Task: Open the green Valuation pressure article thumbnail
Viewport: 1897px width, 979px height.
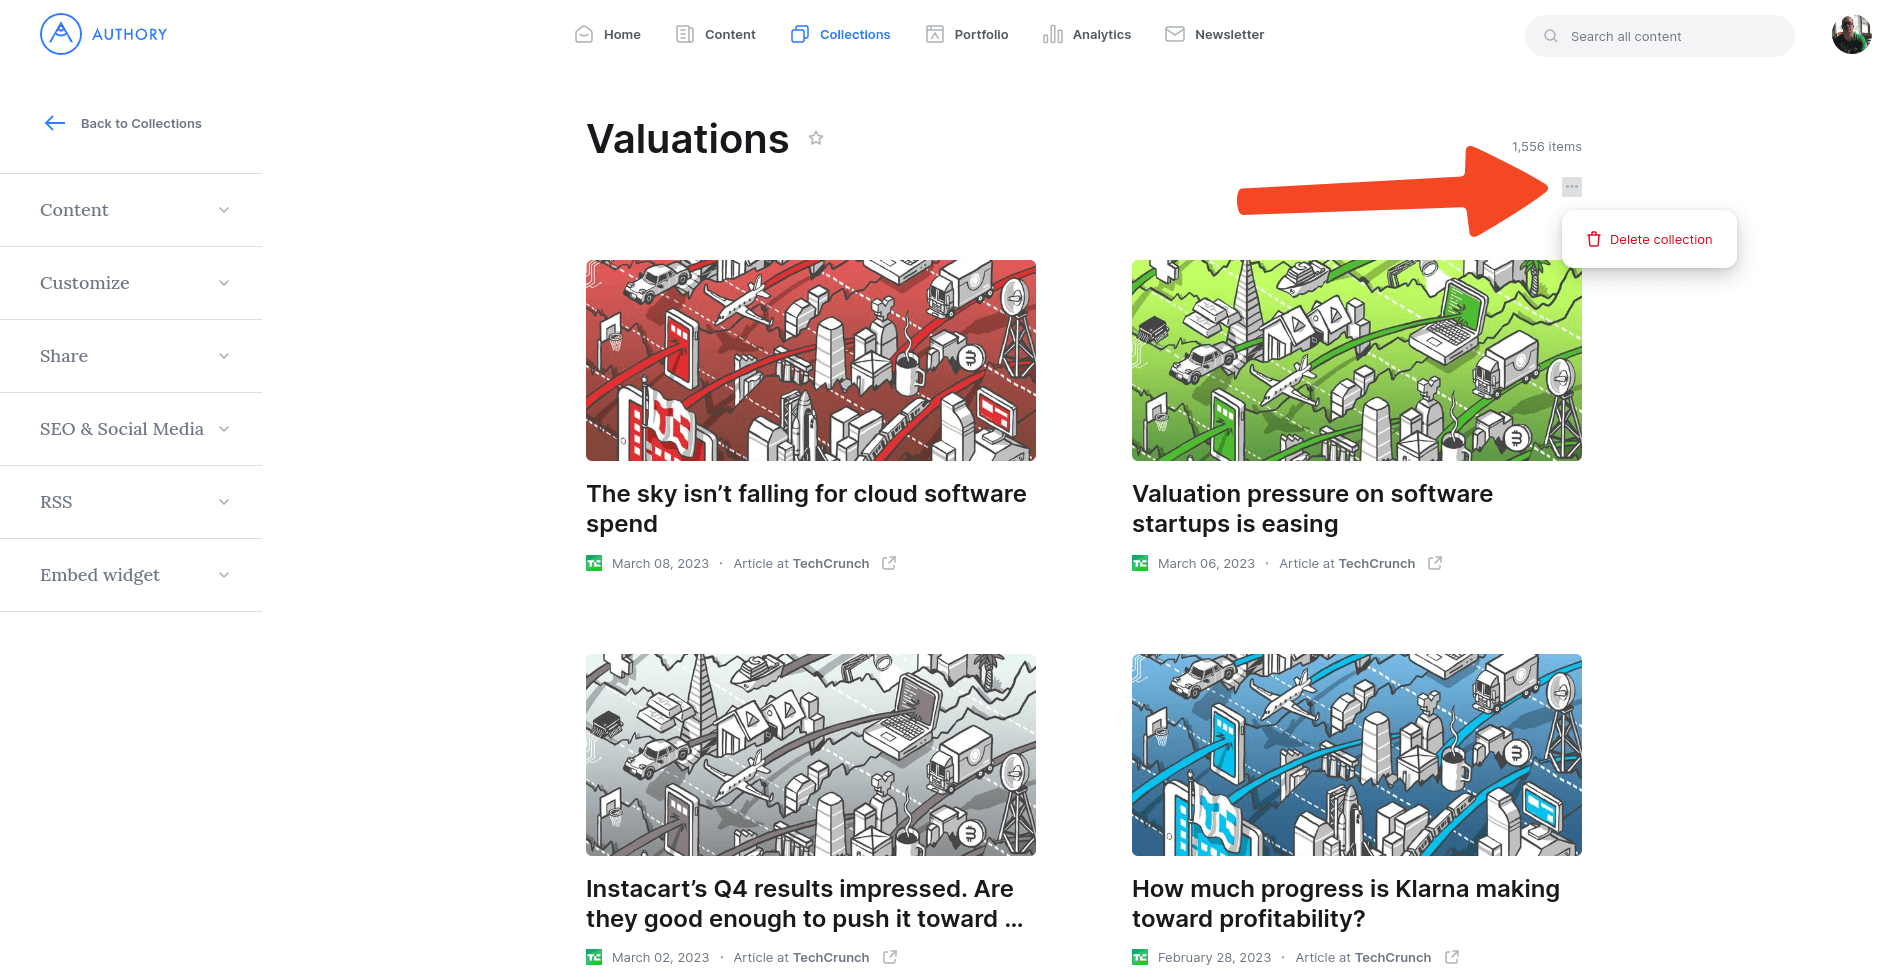Action: pos(1356,360)
